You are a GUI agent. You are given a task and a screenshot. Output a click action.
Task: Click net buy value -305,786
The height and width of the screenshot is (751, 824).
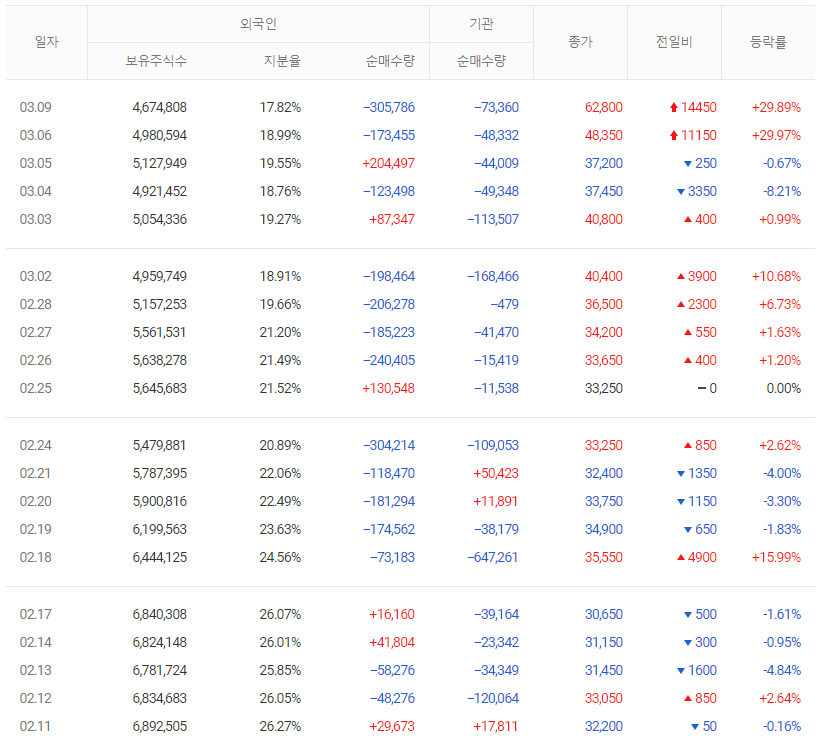(389, 108)
